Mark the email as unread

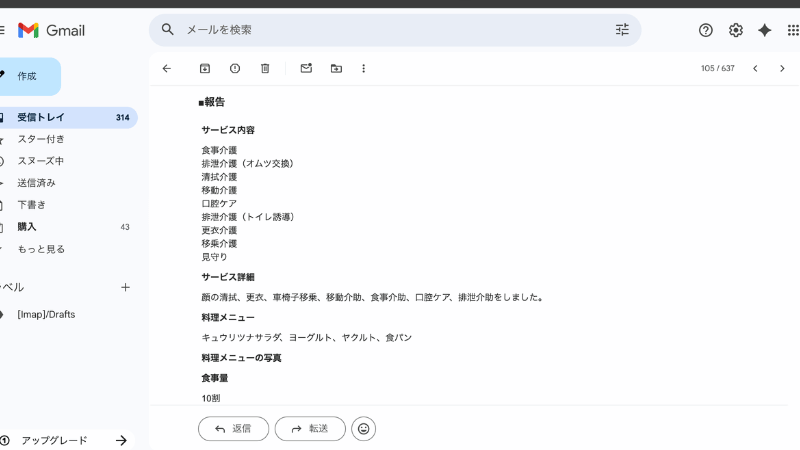[306, 68]
